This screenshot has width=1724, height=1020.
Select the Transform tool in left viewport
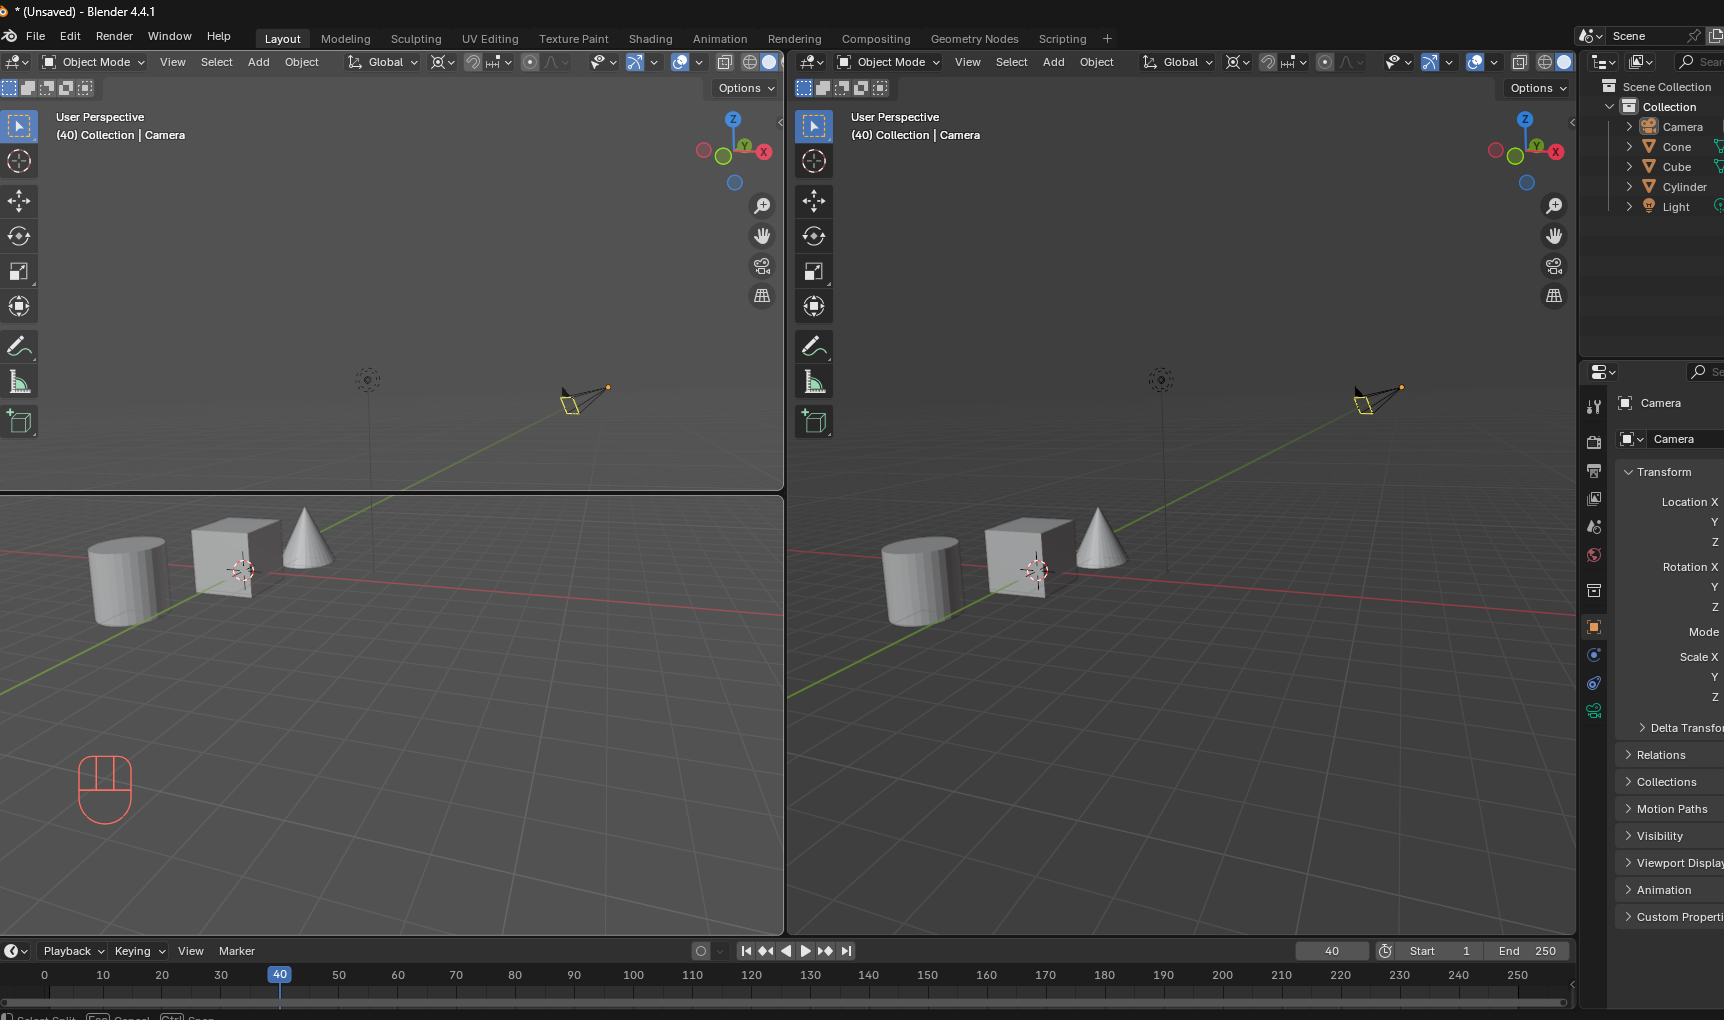click(x=19, y=306)
